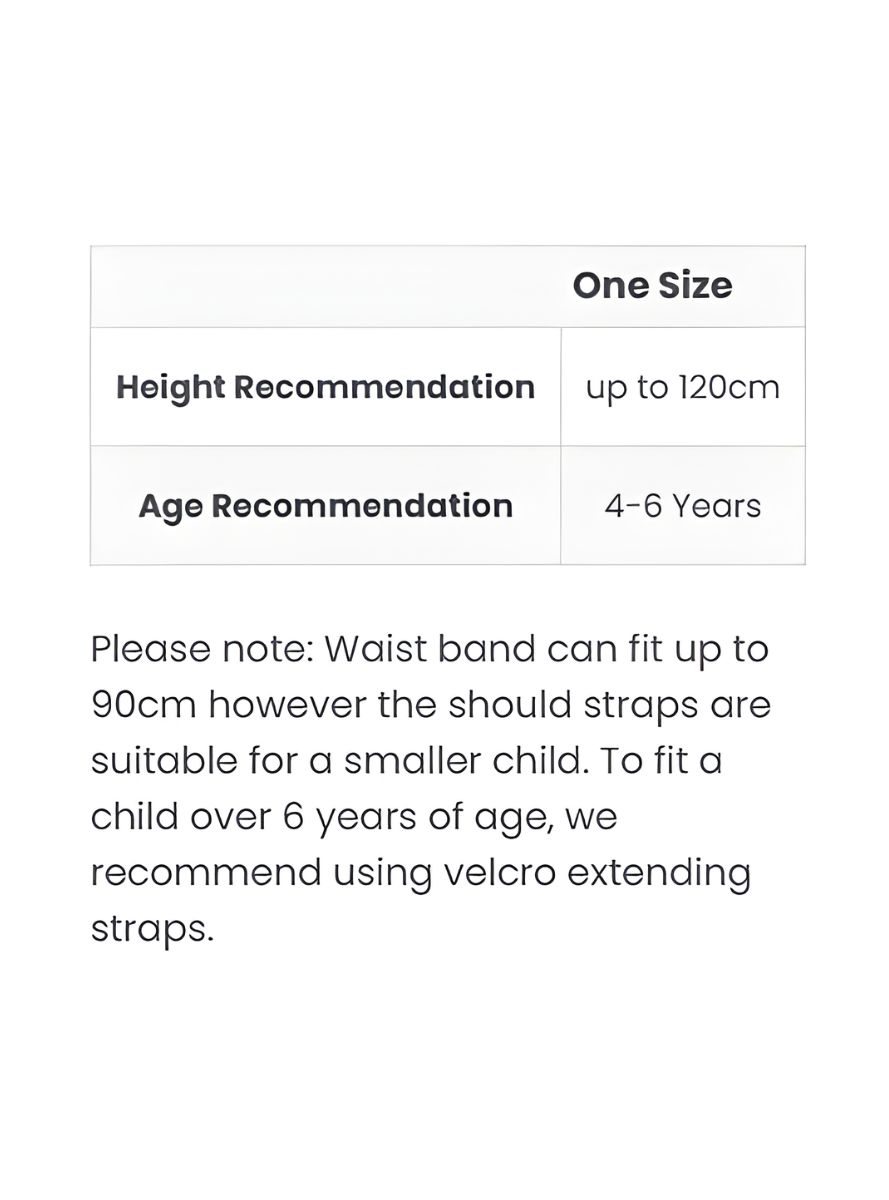889x1200 pixels.
Task: Click the phrase "To fit a"
Action: coord(661,761)
